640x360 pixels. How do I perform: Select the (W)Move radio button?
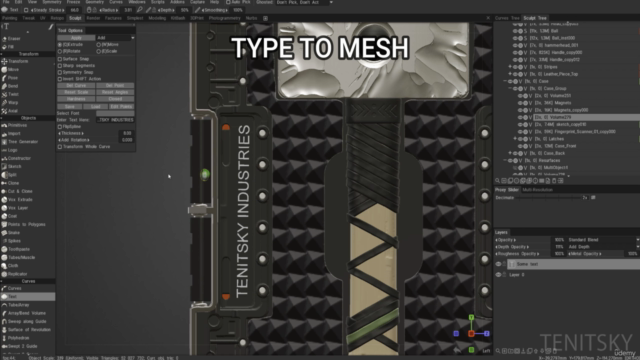pos(98,44)
